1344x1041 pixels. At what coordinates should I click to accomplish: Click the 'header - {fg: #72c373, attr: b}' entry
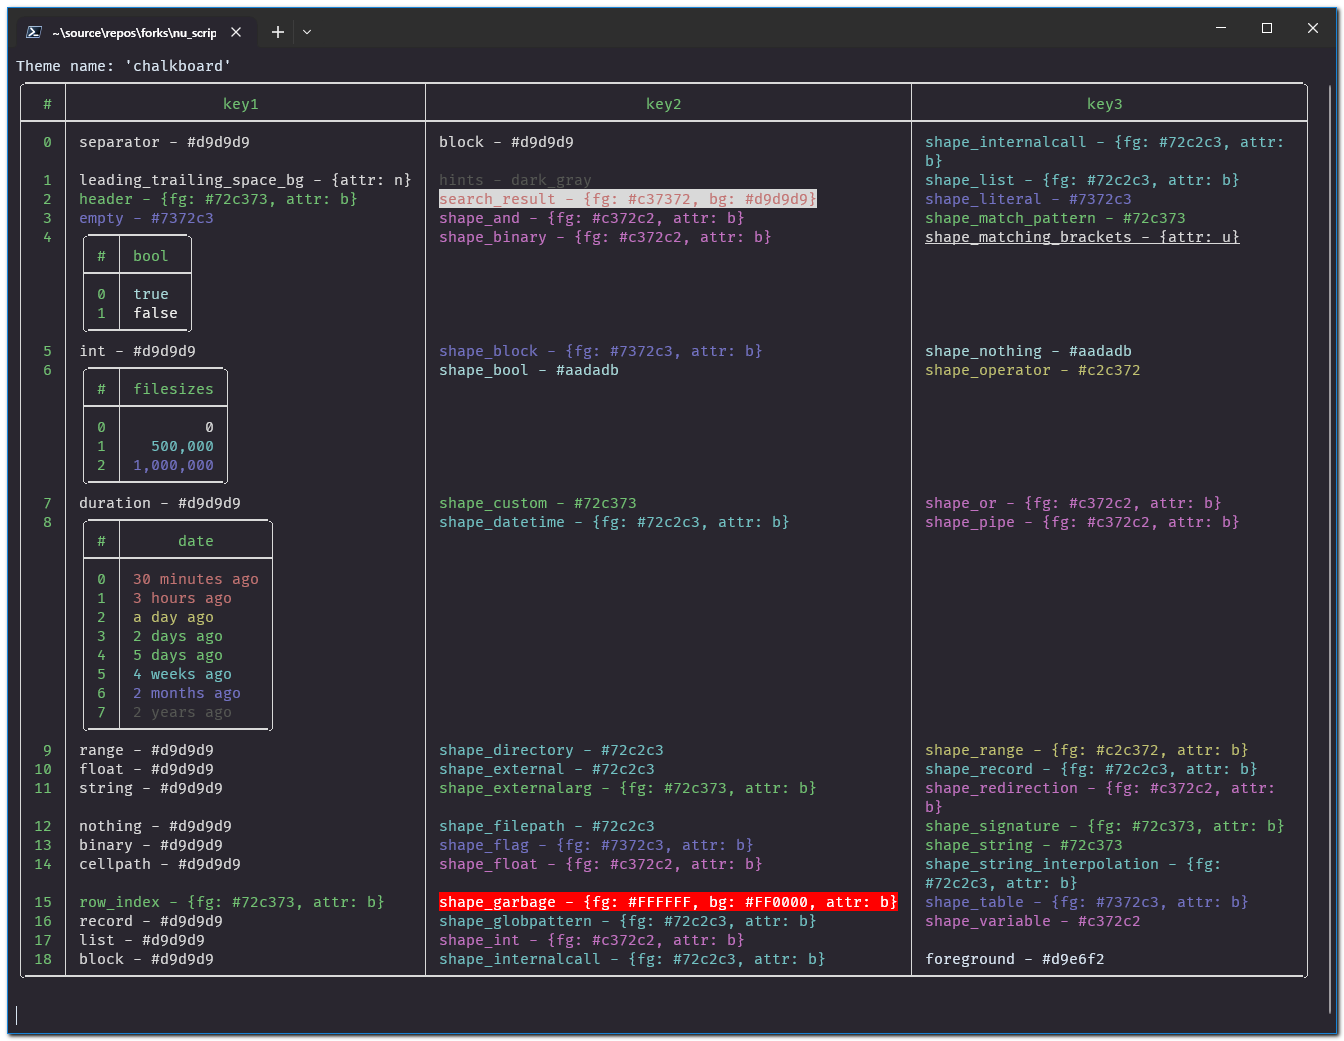[x=219, y=199]
